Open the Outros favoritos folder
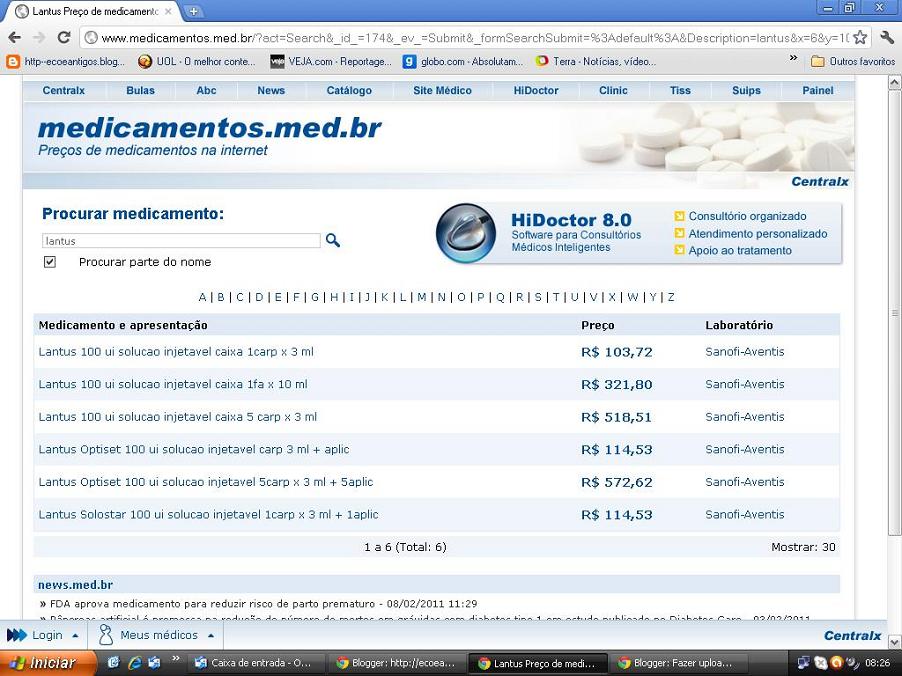This screenshot has width=902, height=676. (x=853, y=62)
